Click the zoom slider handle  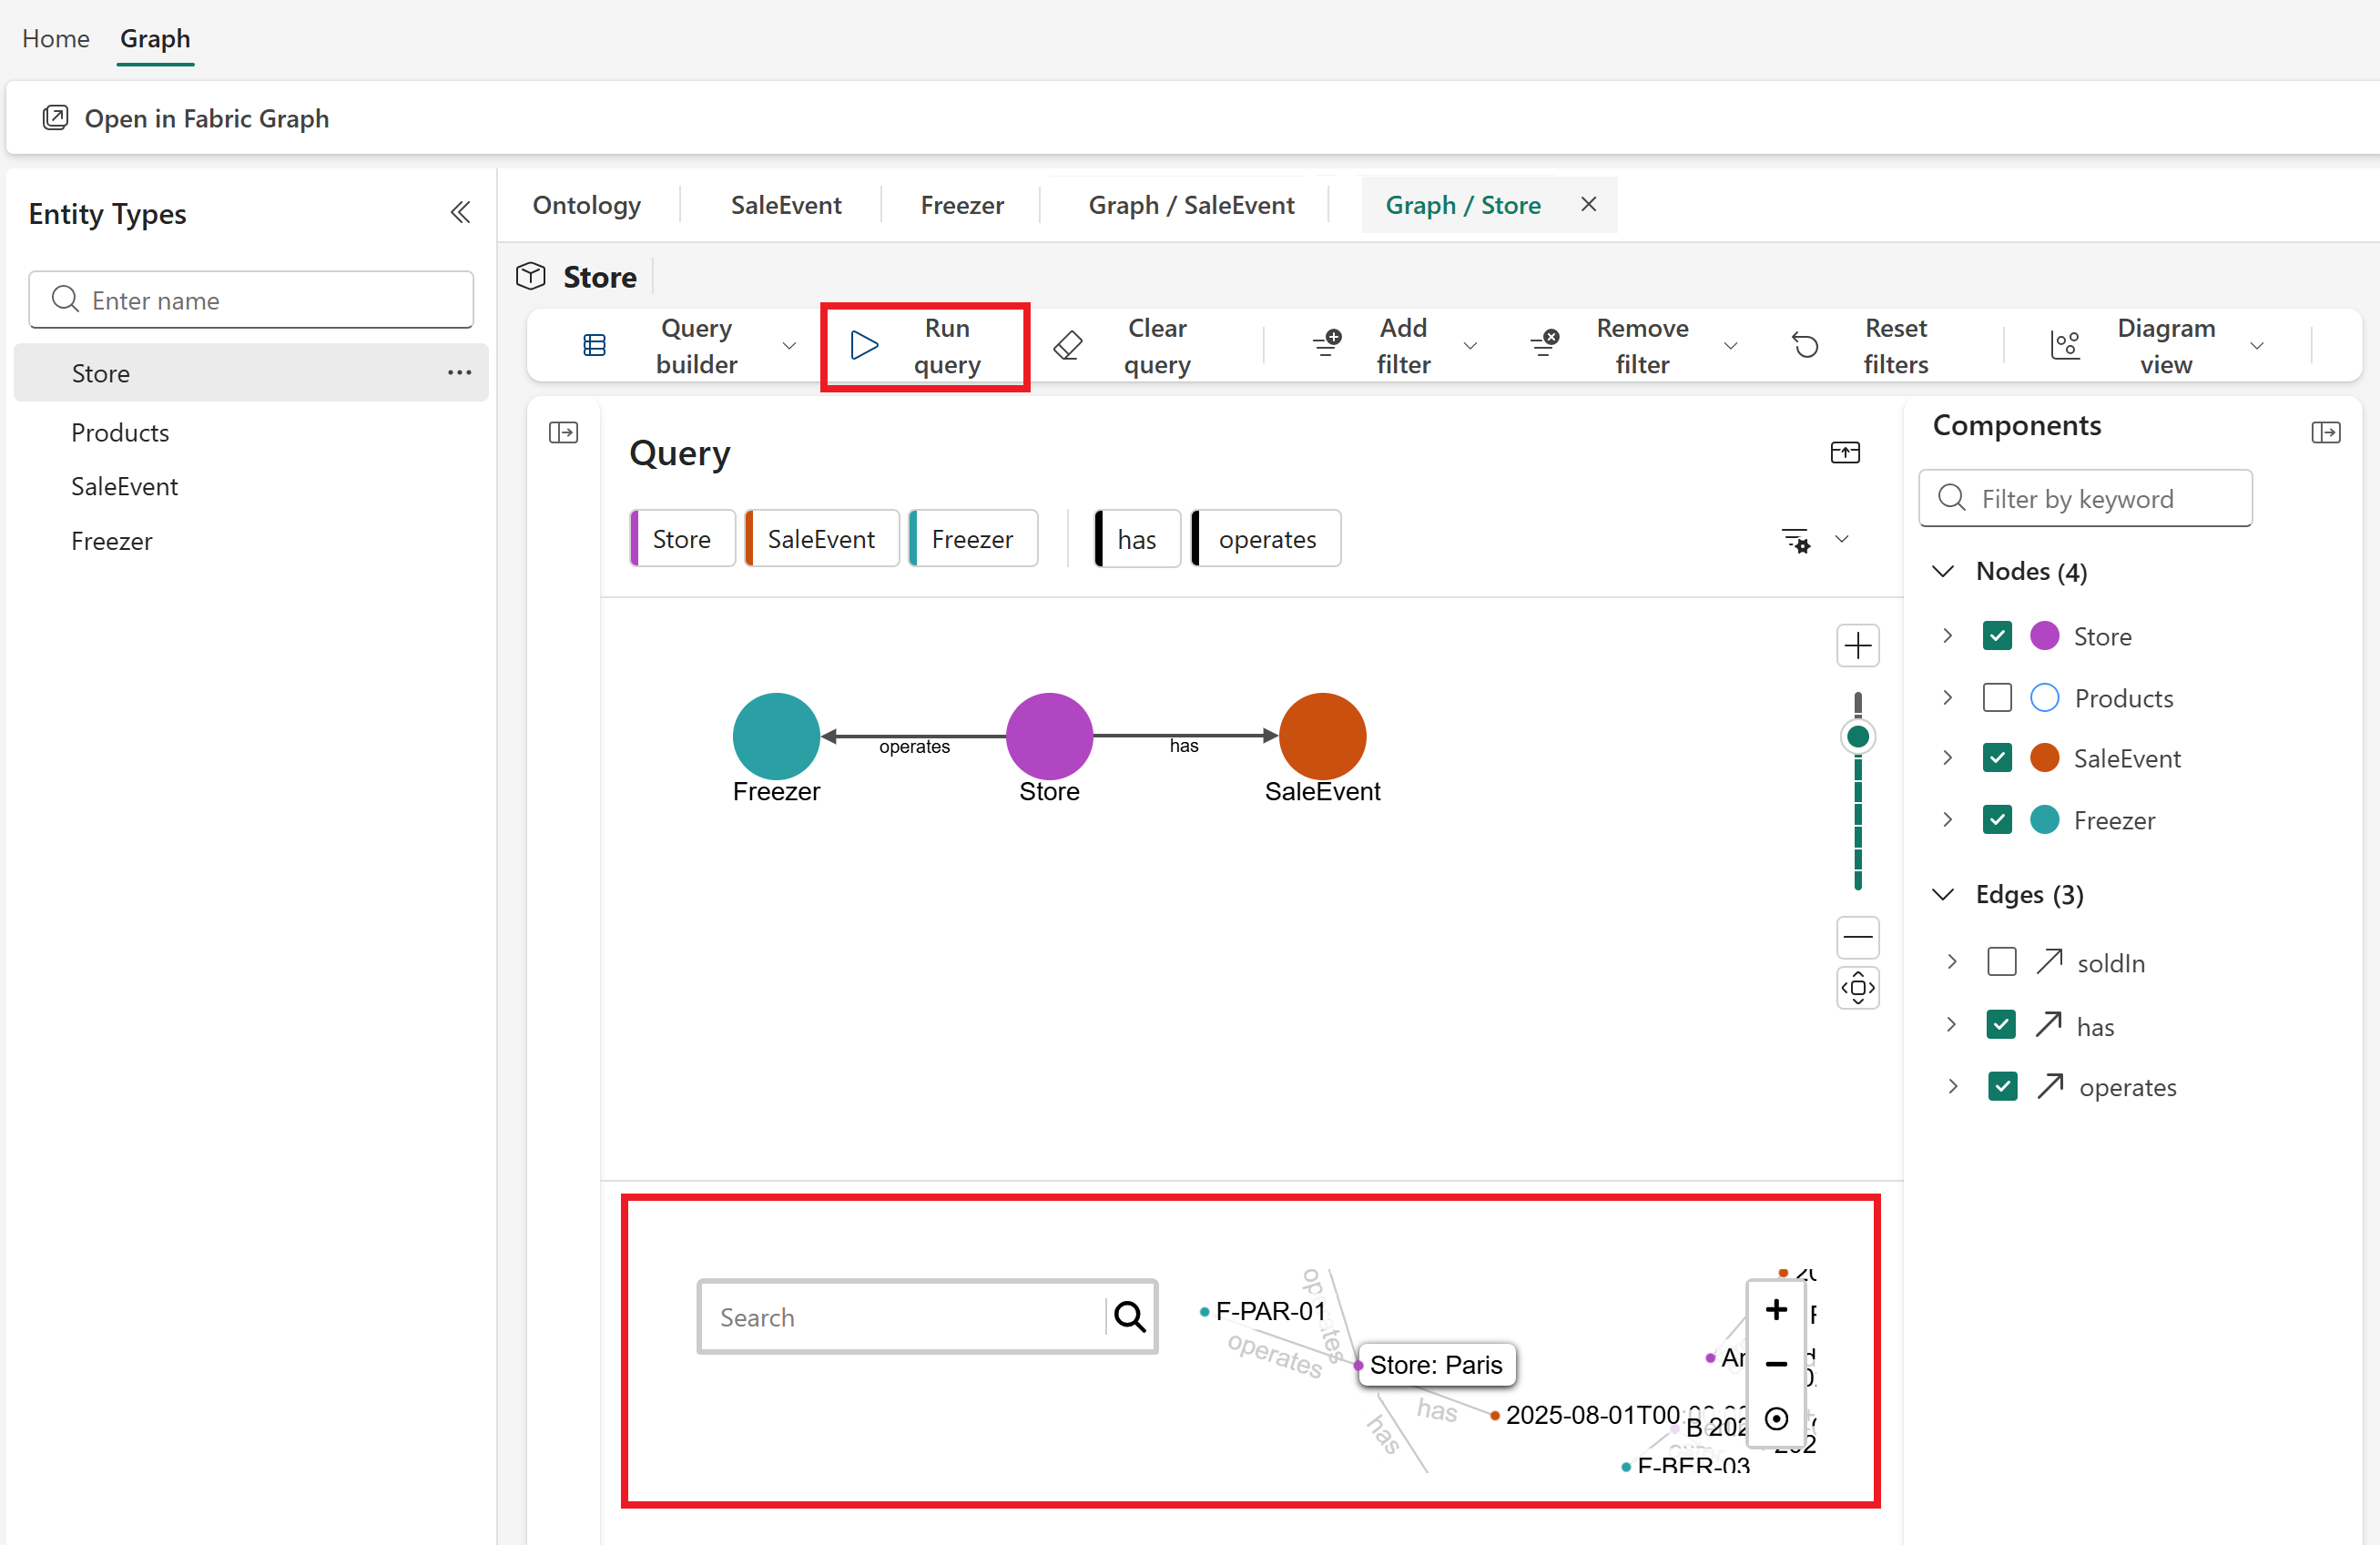[1857, 737]
